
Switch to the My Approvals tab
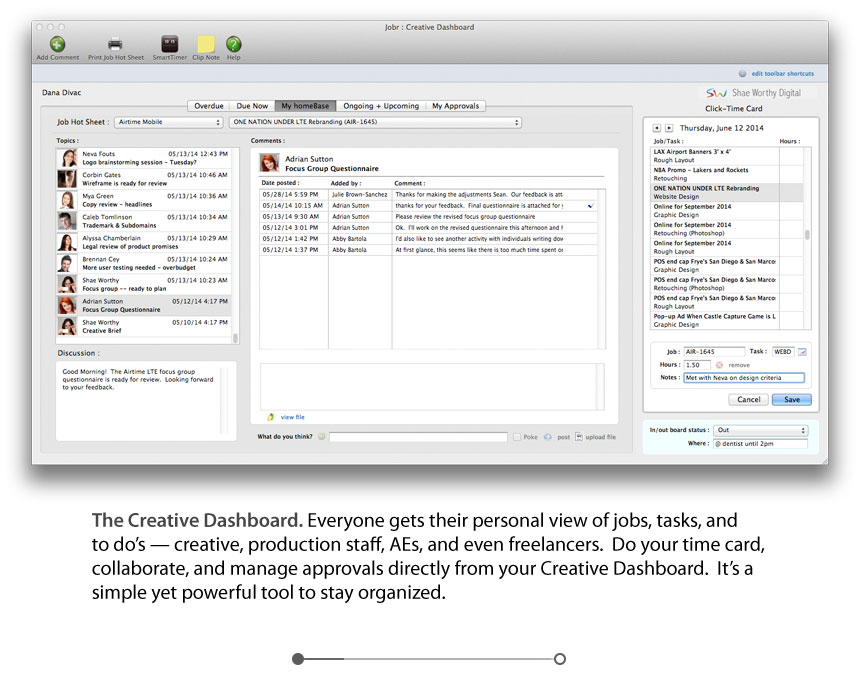pyautogui.click(x=455, y=106)
